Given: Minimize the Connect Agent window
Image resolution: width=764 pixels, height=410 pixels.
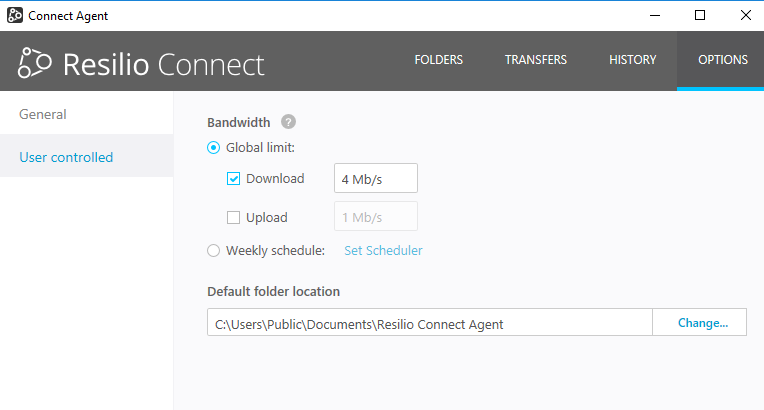Looking at the screenshot, I should click(655, 15).
